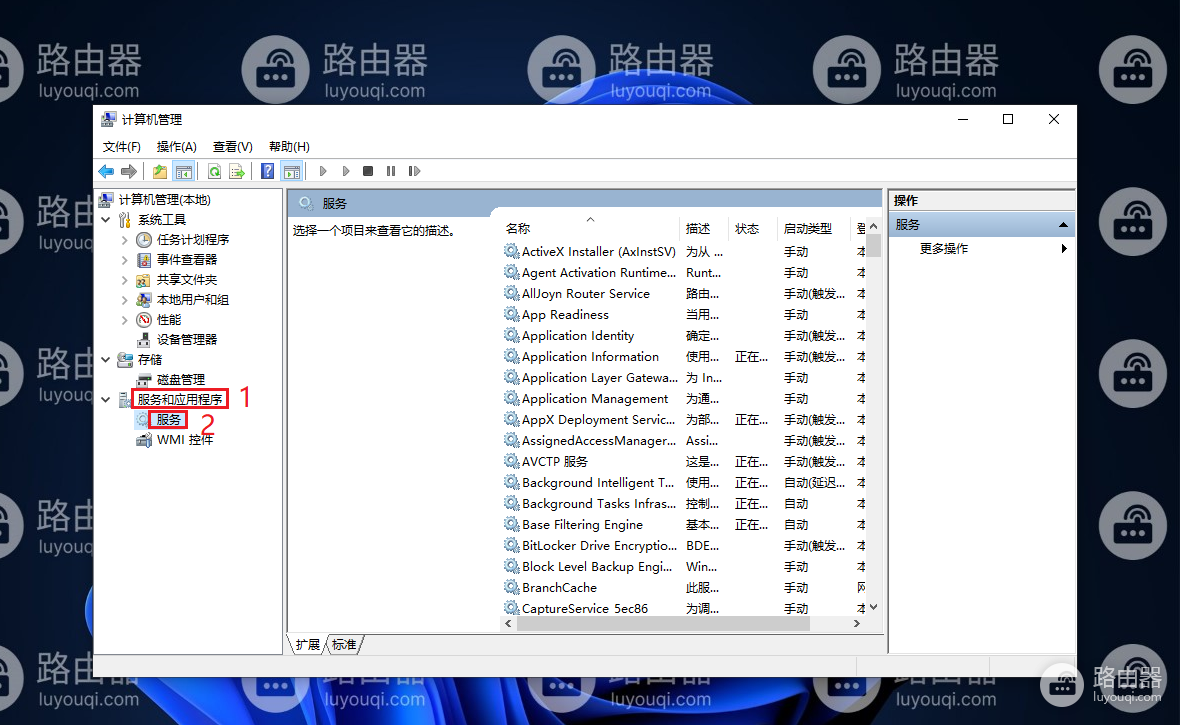Collapse the 存储 tree node

tap(106, 360)
